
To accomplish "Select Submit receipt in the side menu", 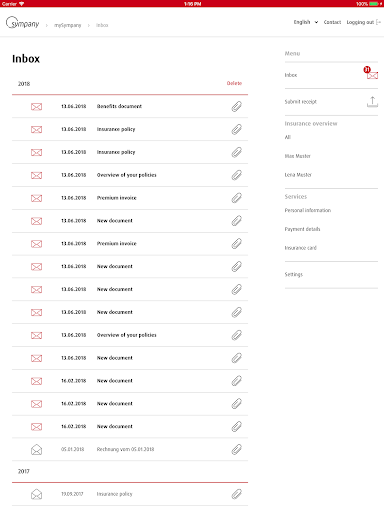I will (x=301, y=102).
